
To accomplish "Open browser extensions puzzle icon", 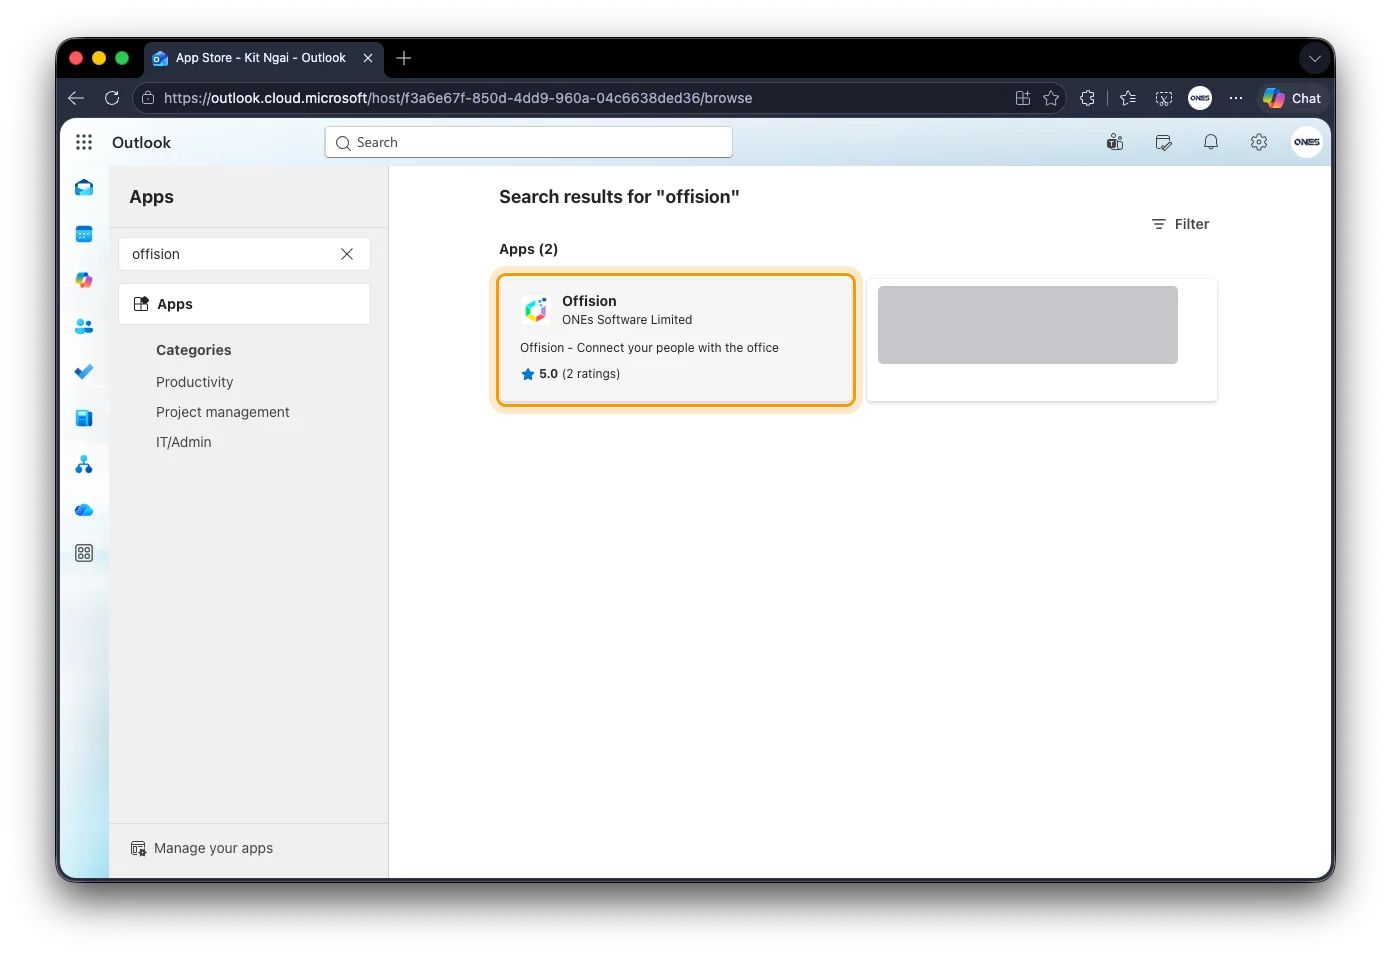I will coord(1087,98).
